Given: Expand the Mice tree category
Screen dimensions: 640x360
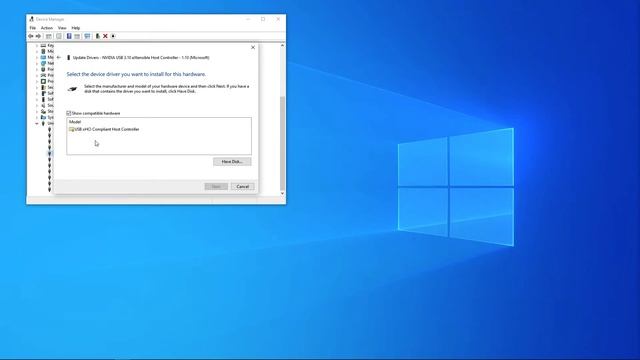Looking at the screenshot, I should coord(37,51).
